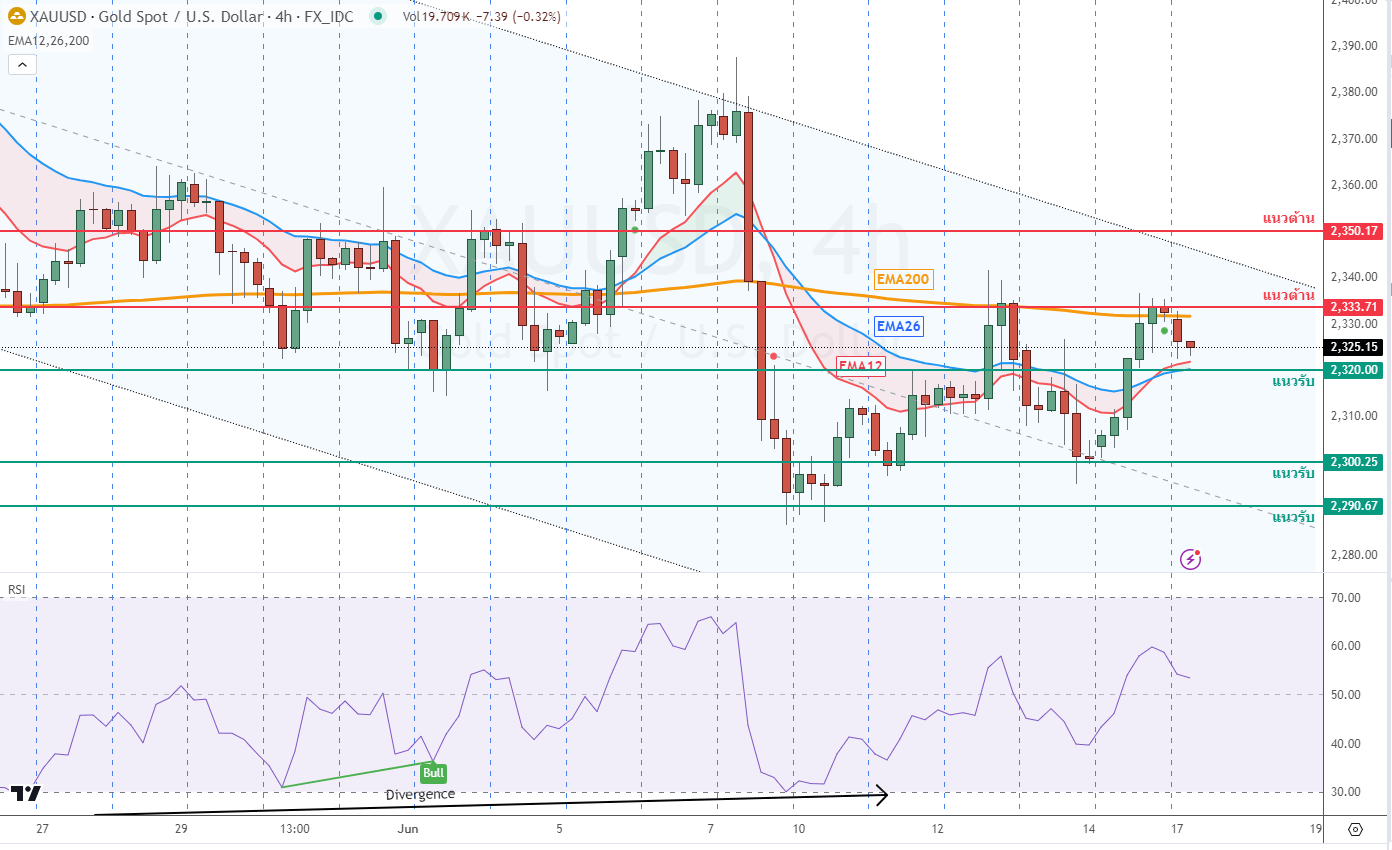
Task: Click the green market status dot
Action: tap(377, 16)
